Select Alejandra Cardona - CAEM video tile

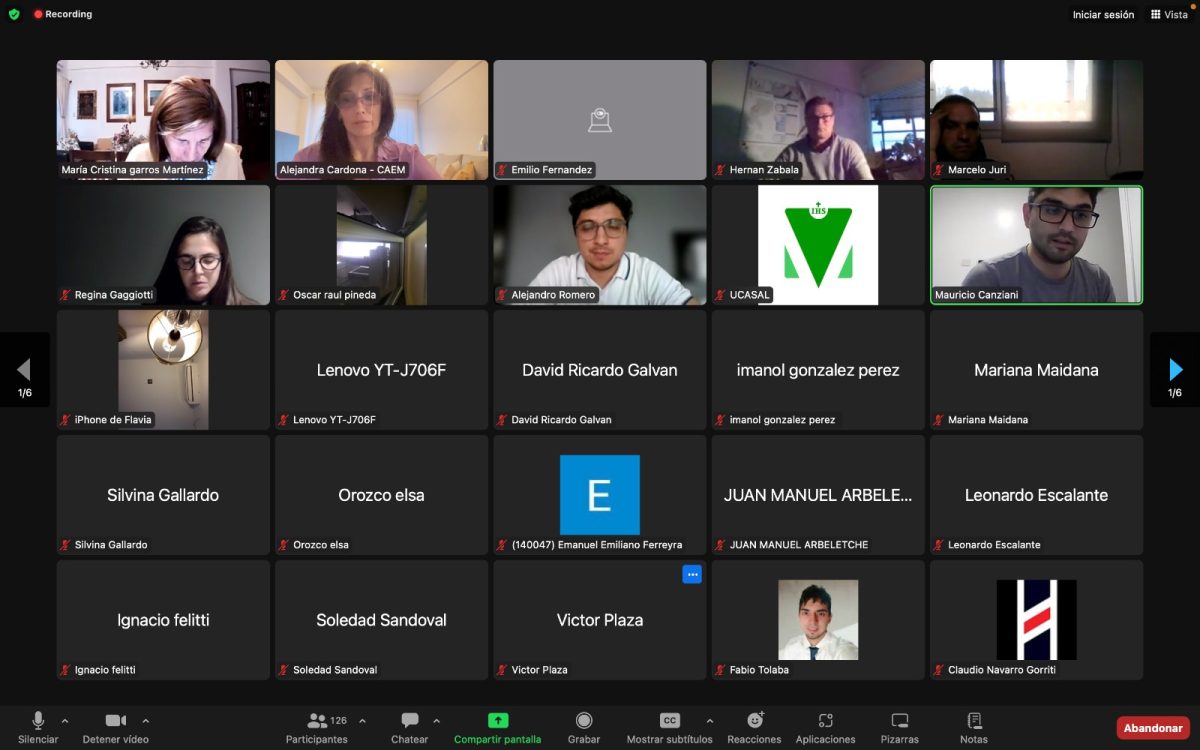382,120
